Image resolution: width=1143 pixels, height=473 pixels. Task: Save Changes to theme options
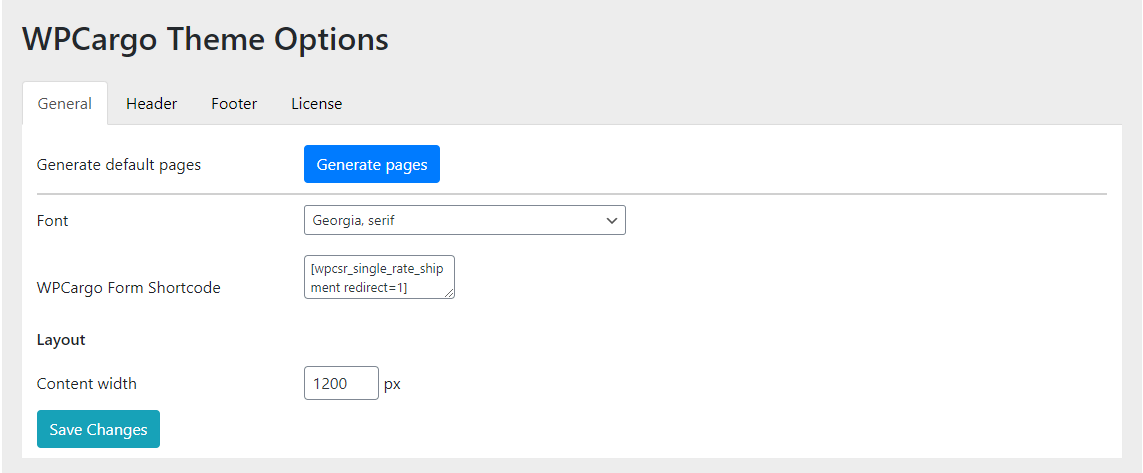(x=98, y=429)
